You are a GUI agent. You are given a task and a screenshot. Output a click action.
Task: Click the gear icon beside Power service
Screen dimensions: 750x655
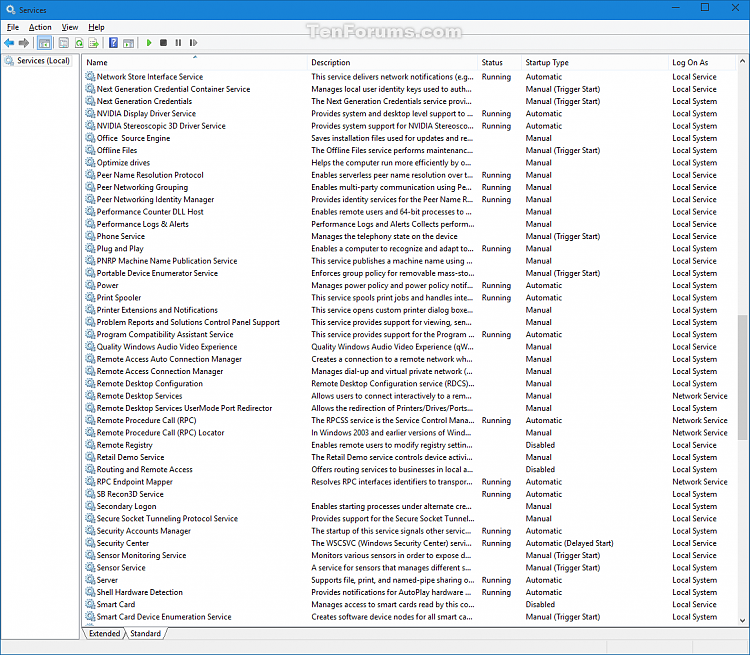click(90, 285)
